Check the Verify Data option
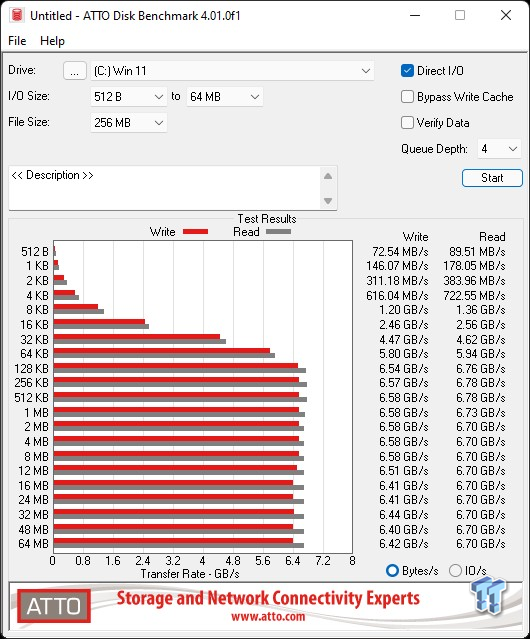The height and width of the screenshot is (639, 530). [x=407, y=123]
